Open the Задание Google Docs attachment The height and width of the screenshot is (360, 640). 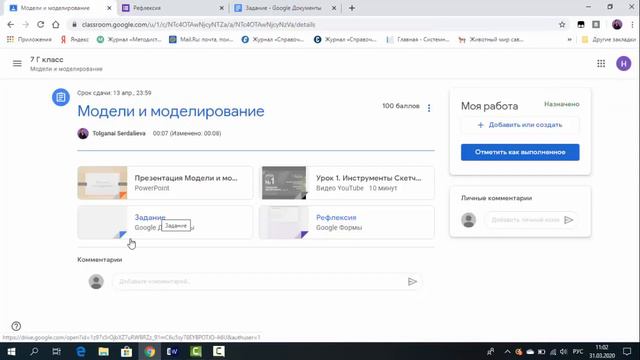pos(165,222)
